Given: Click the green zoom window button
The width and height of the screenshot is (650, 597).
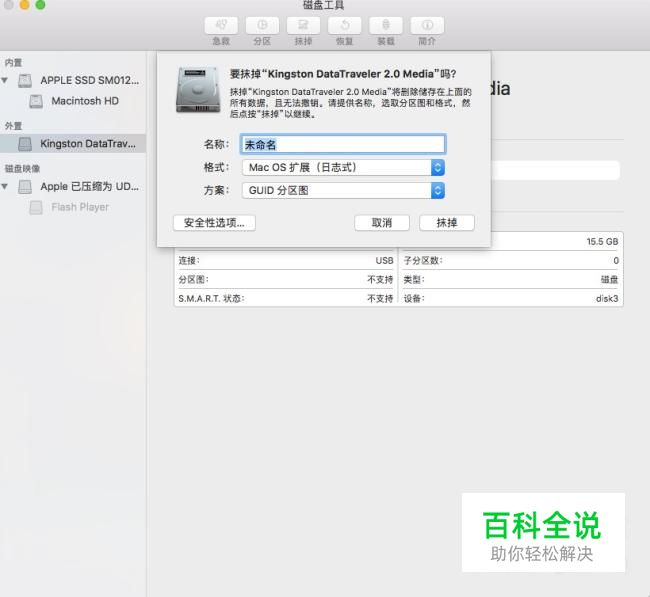Looking at the screenshot, I should tap(40, 5).
